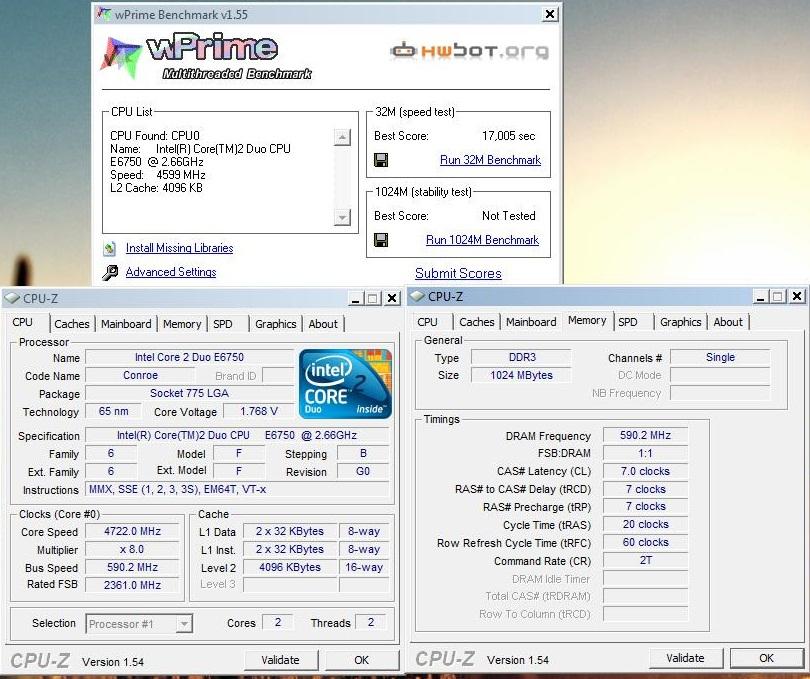Close the wPrime Benchmark window
810x679 pixels.
[x=550, y=14]
